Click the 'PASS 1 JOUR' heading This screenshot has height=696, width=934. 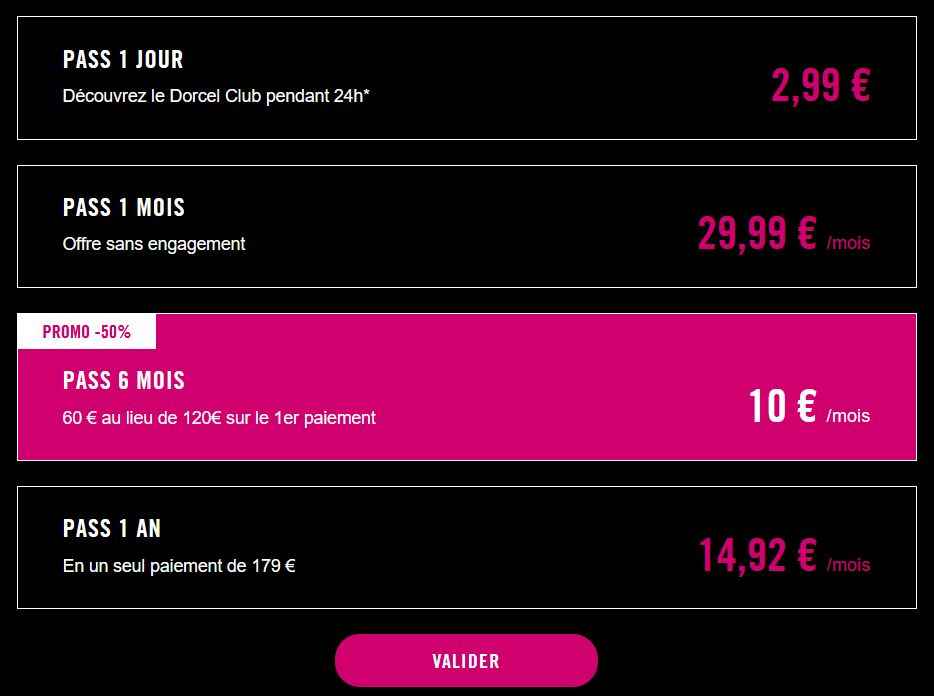[x=123, y=59]
